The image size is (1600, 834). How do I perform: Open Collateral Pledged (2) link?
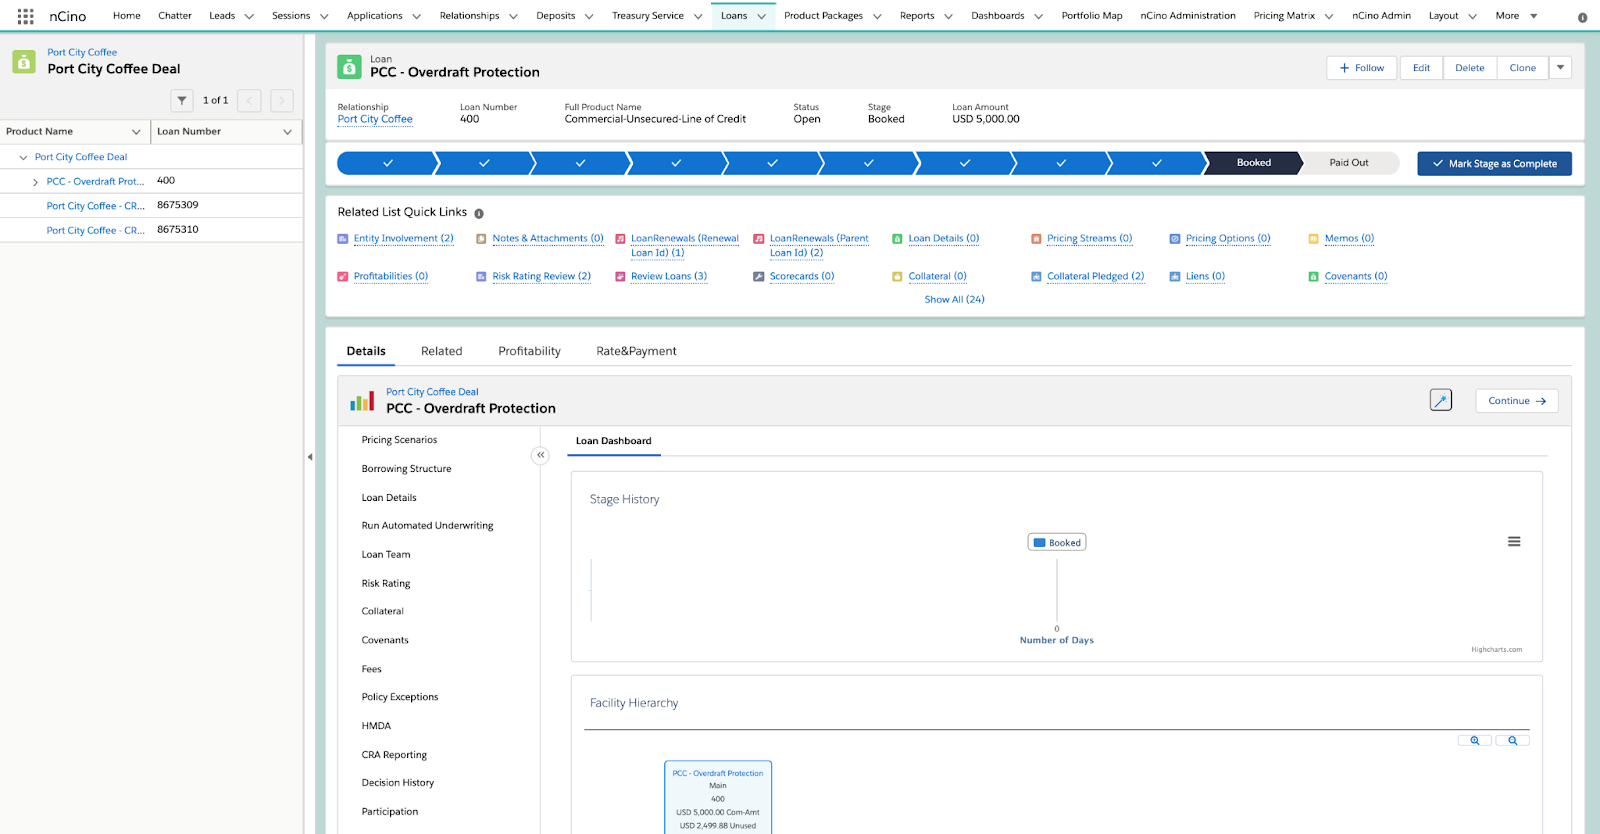coord(1095,277)
